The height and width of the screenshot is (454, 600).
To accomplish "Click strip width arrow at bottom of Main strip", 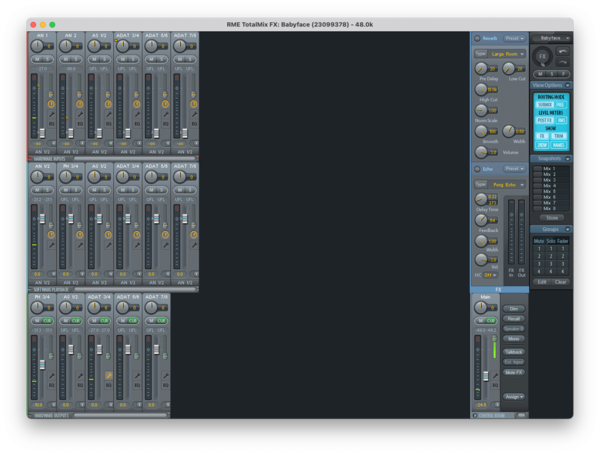I will tap(496, 405).
